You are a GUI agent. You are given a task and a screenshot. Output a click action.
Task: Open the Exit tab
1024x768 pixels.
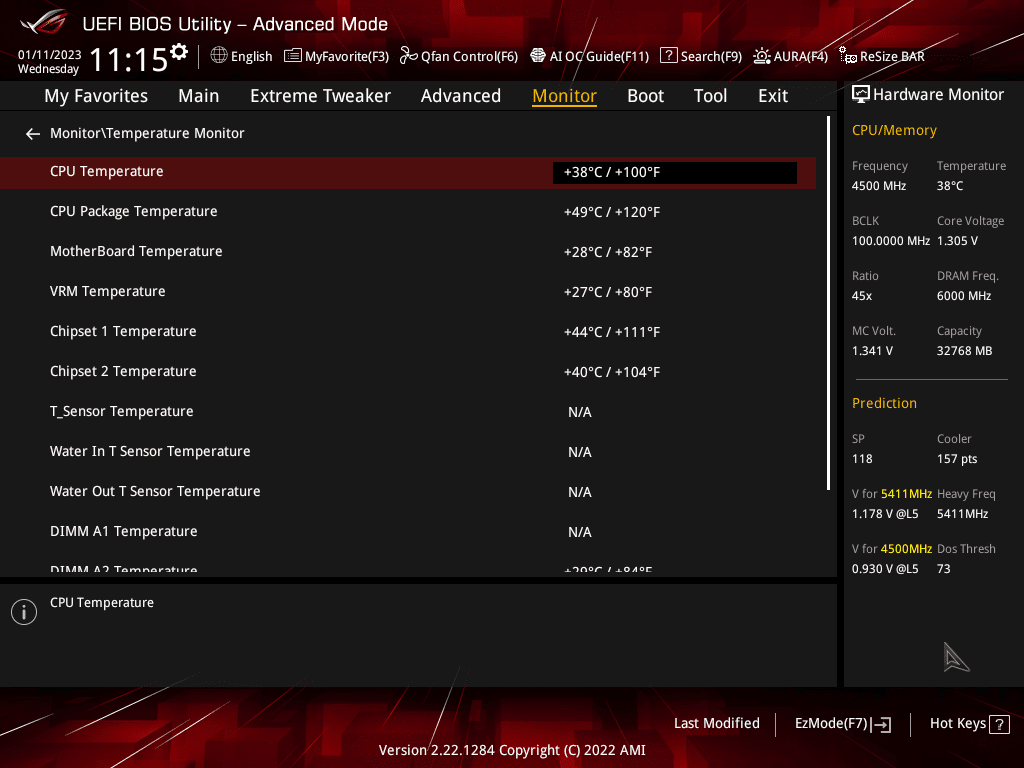[x=773, y=96]
